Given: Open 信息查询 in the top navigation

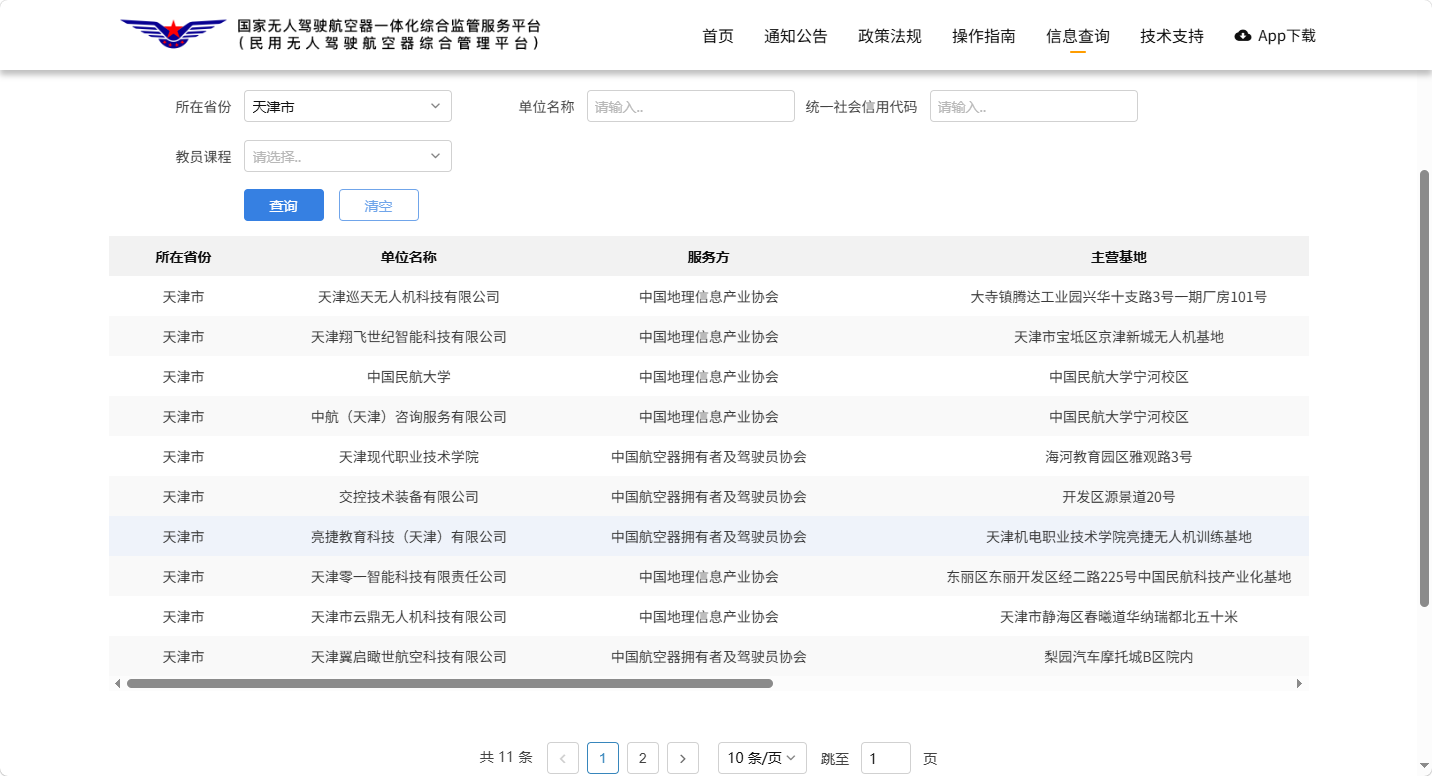Looking at the screenshot, I should 1078,36.
